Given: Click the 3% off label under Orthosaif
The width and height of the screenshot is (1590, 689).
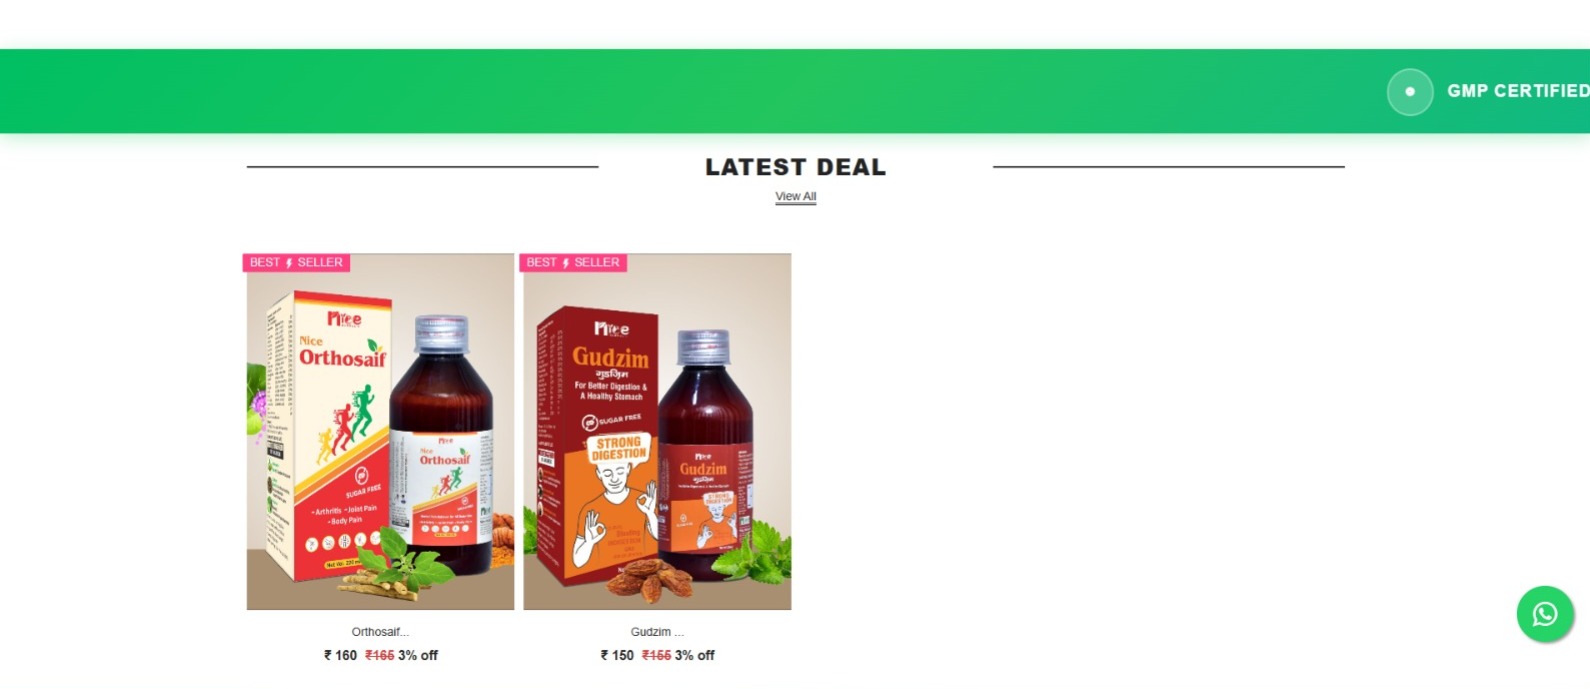Looking at the screenshot, I should (418, 656).
